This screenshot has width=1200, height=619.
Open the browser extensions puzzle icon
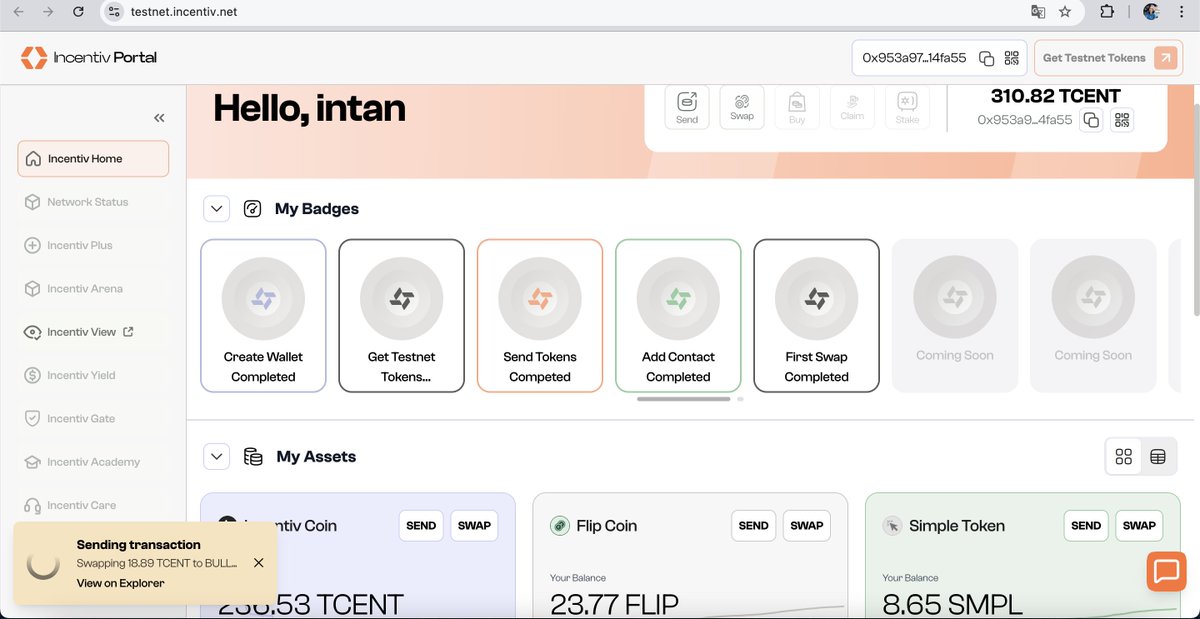[1107, 12]
